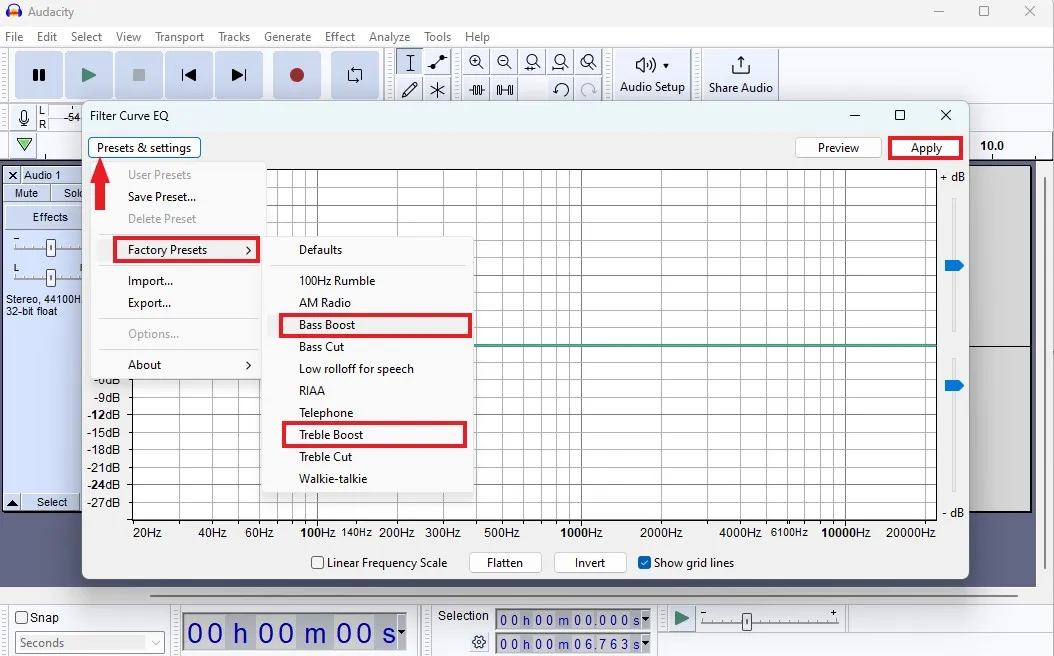Enable Linear Frequency Scale checkbox
This screenshot has height=656, width=1054.
pos(318,563)
